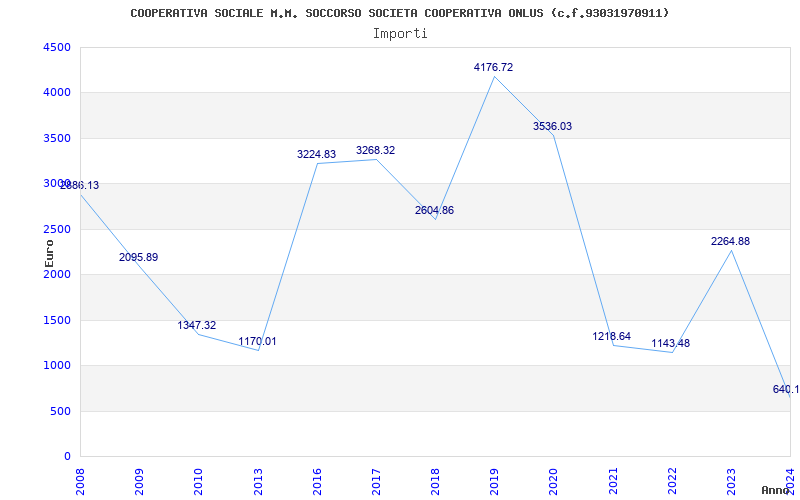This screenshot has height=500, width=800.
Task: Click the y-axis value 2000
Action: point(57,275)
